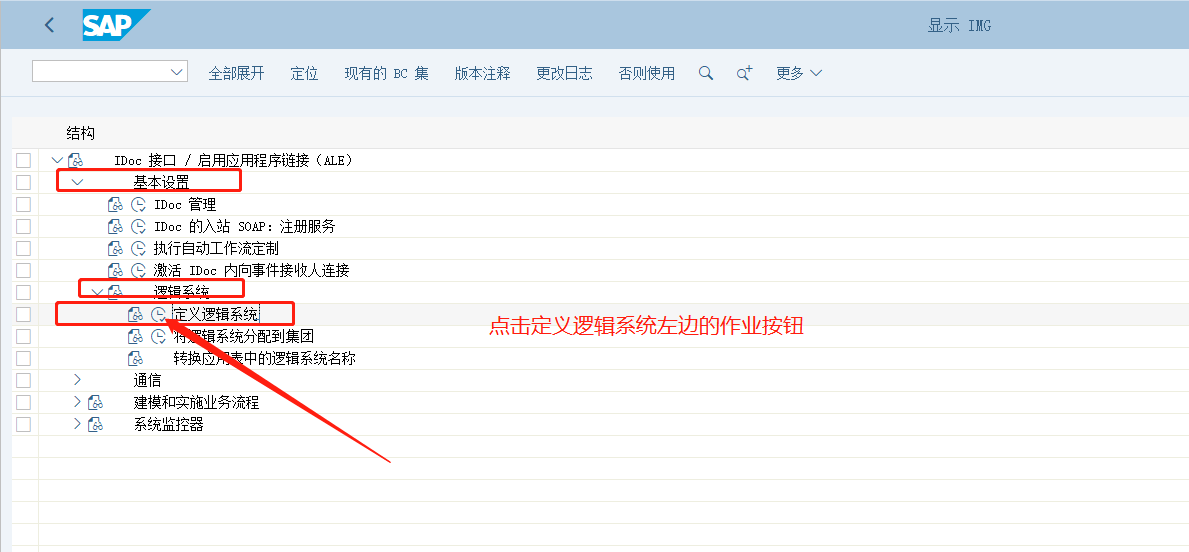Tick the checkbox for 通信 row
The width and height of the screenshot is (1189, 552).
(23, 380)
